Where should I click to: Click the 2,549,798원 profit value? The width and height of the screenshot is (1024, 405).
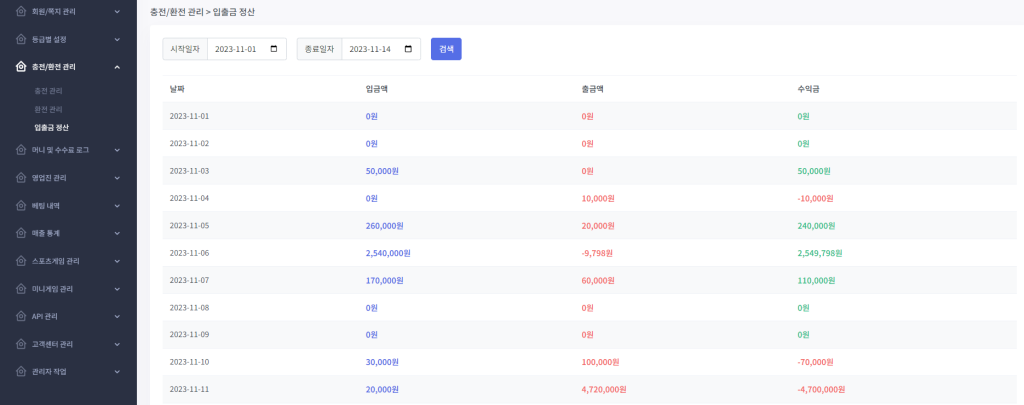(820, 253)
